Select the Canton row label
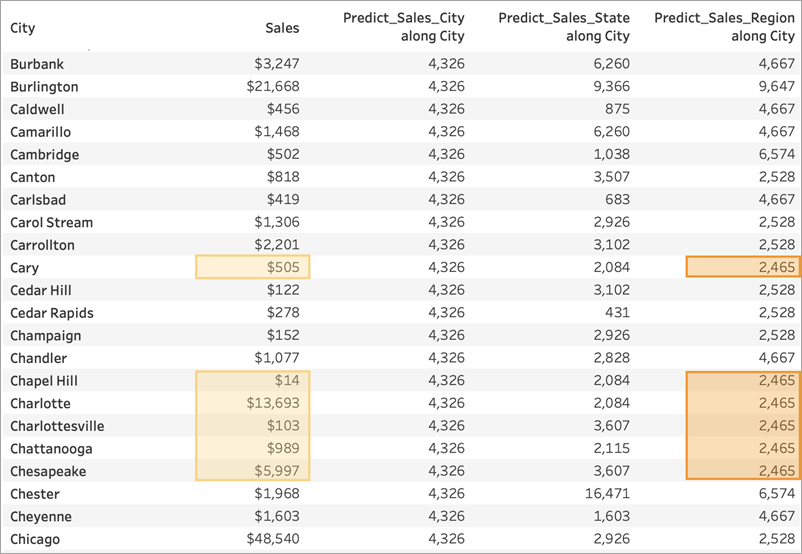The width and height of the screenshot is (802, 554). (32, 177)
